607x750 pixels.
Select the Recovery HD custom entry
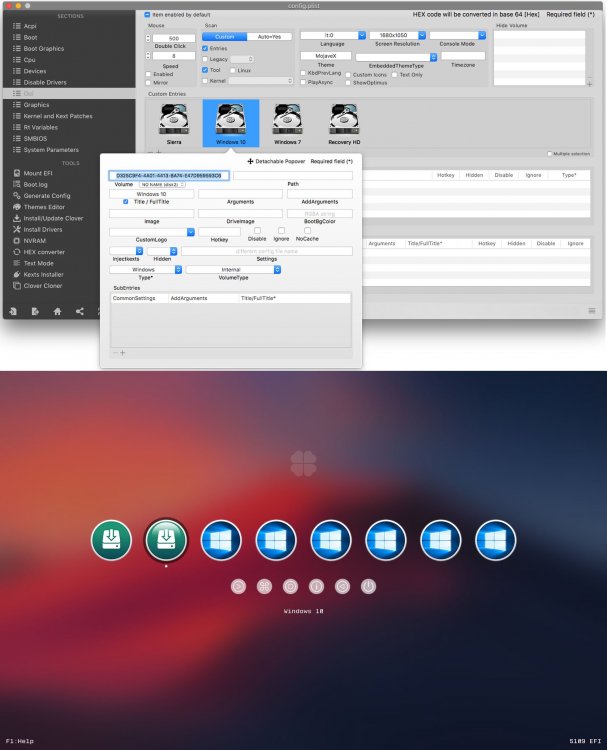click(x=344, y=123)
